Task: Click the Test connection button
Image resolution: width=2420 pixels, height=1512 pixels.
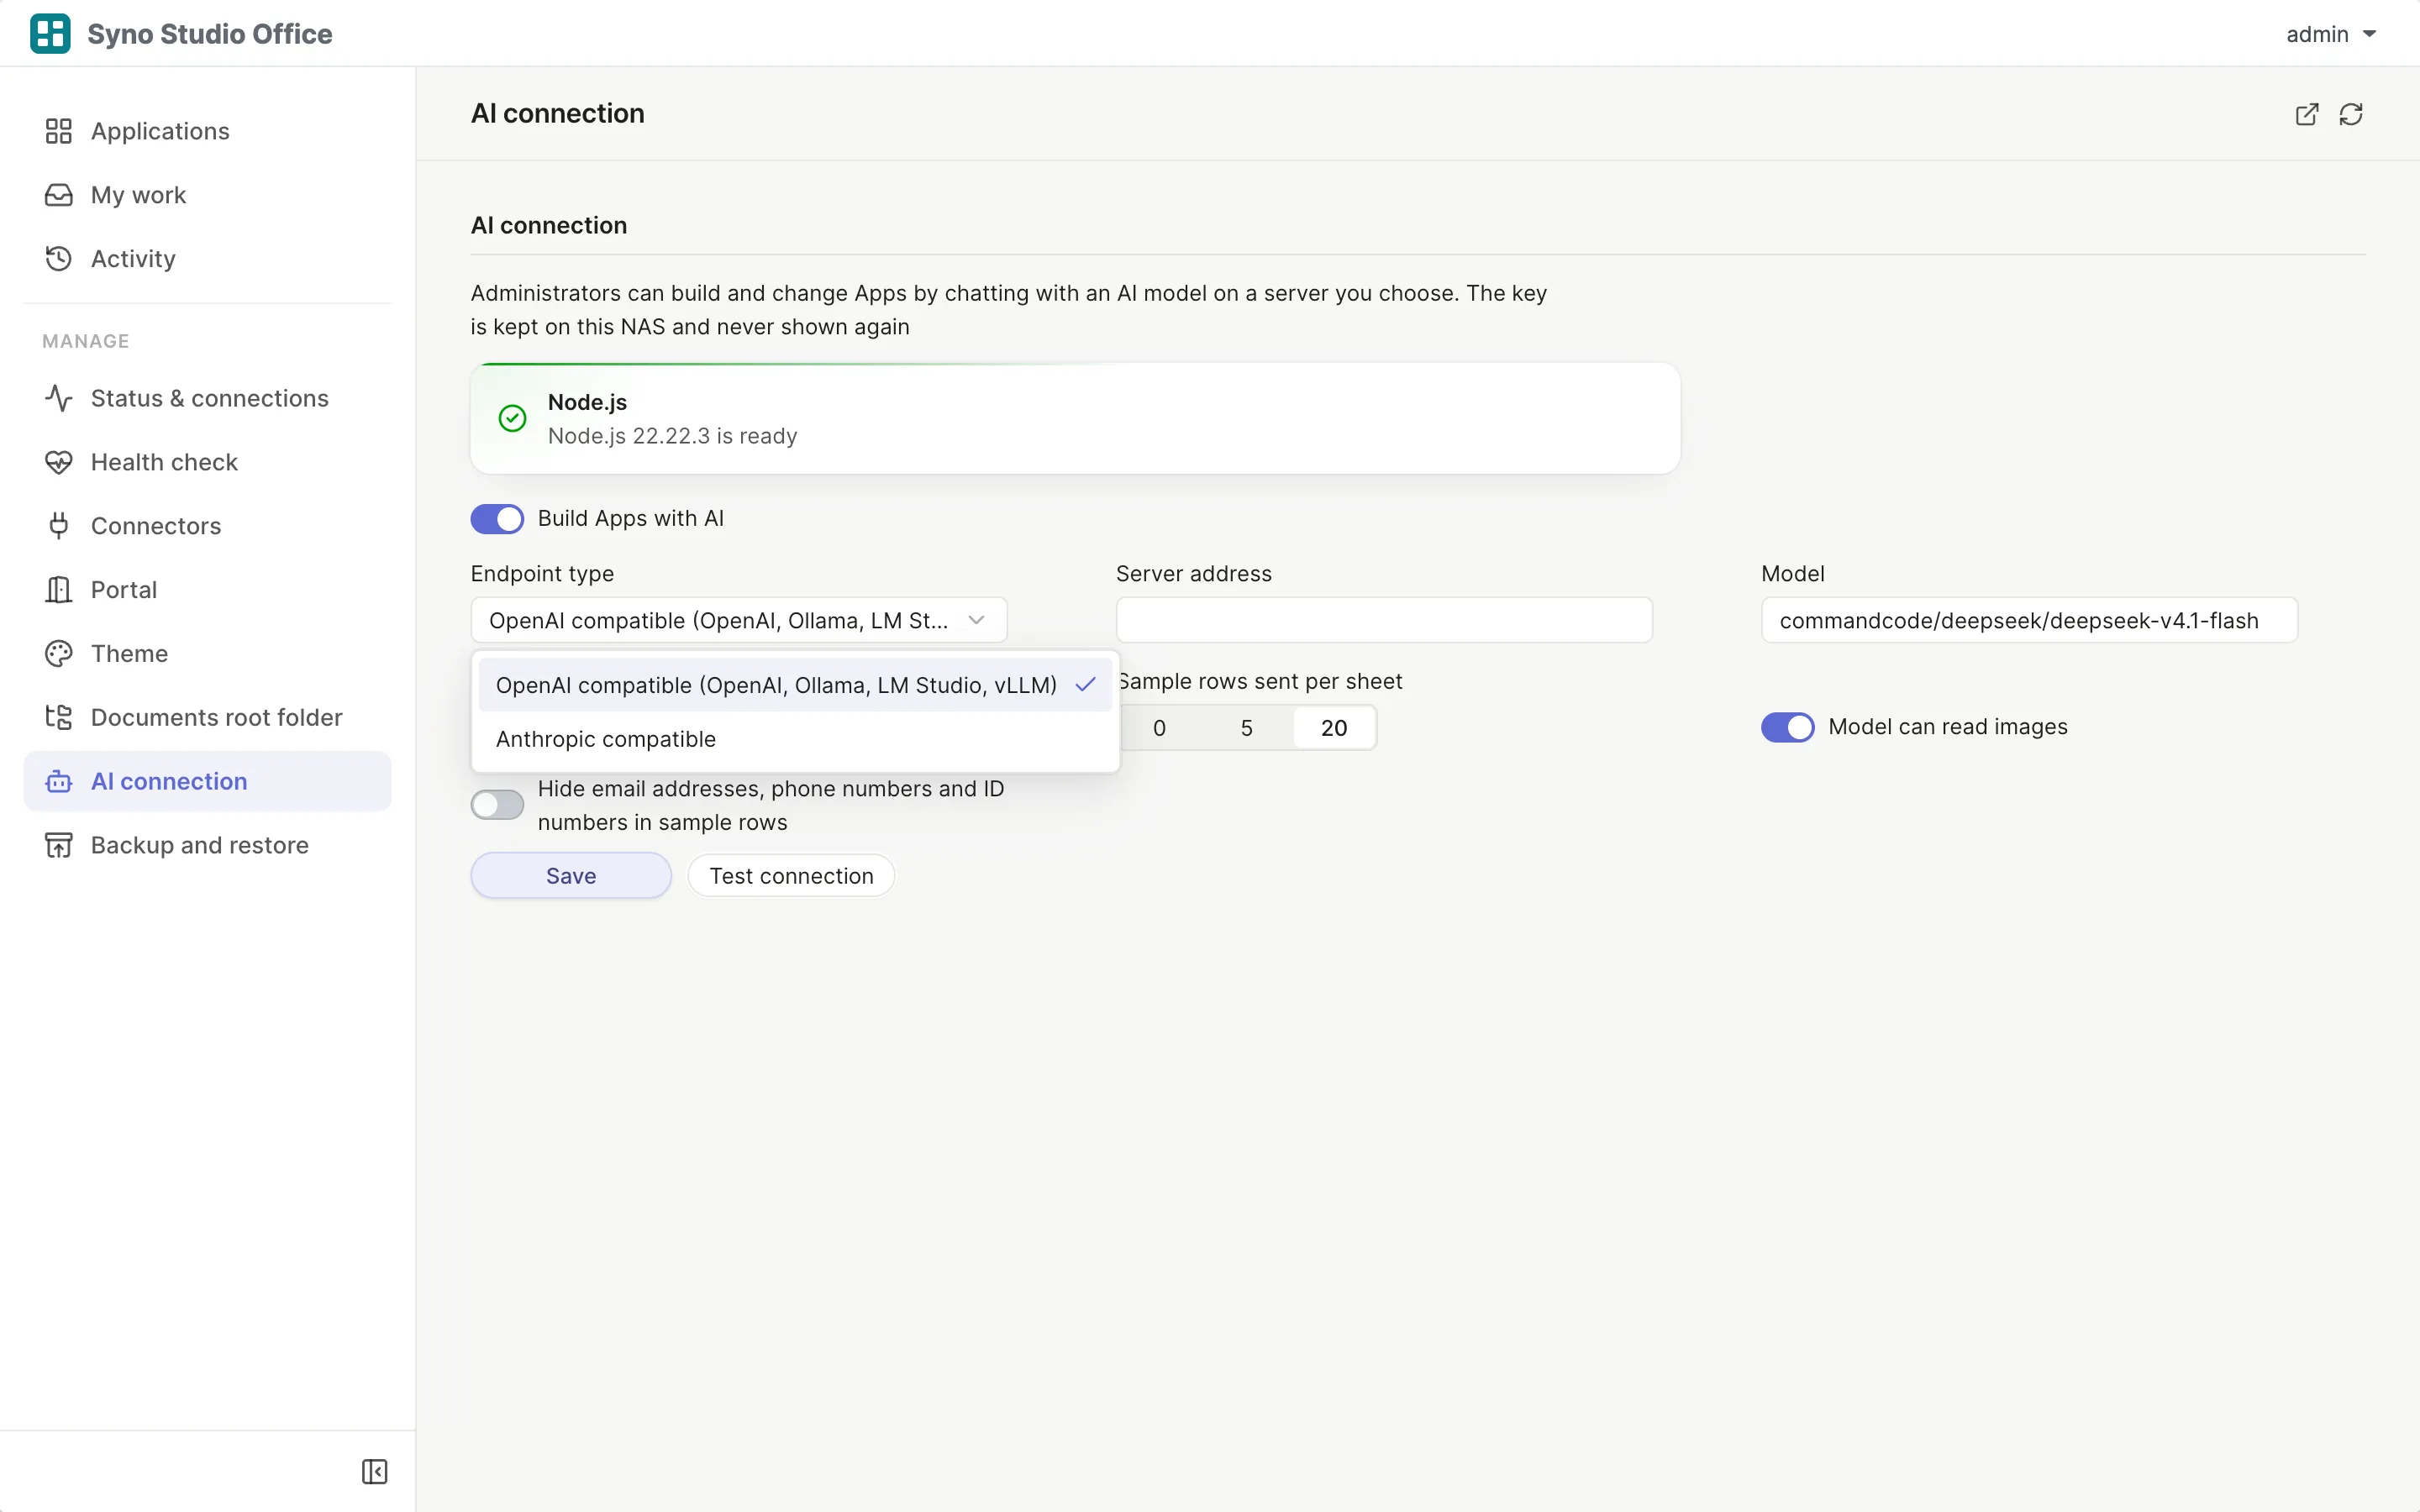Action: click(791, 876)
